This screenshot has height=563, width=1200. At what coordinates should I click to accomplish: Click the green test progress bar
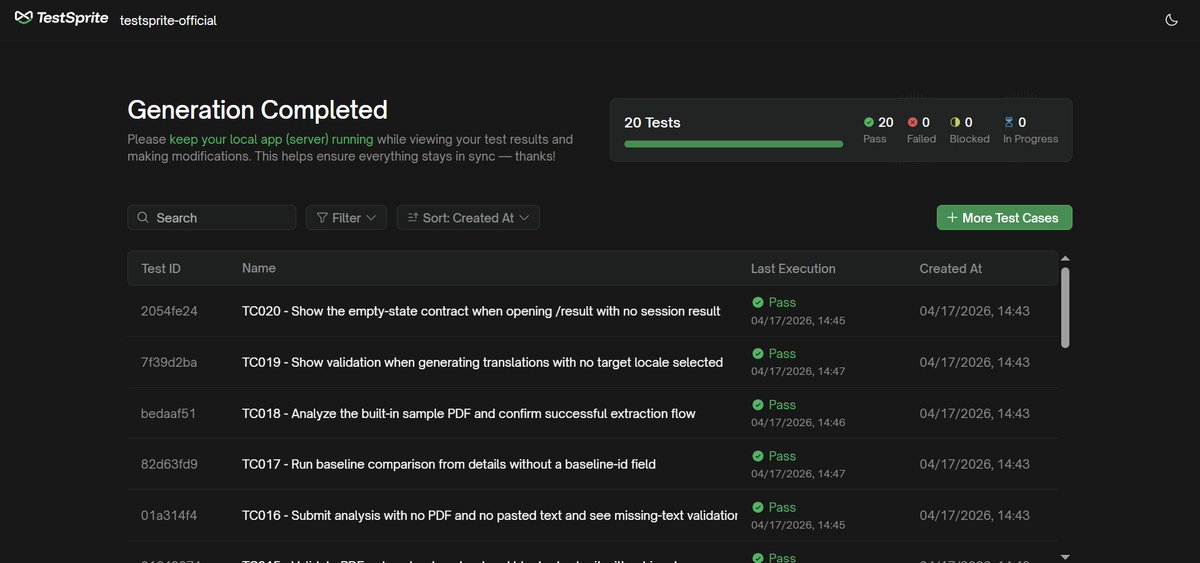coord(733,144)
